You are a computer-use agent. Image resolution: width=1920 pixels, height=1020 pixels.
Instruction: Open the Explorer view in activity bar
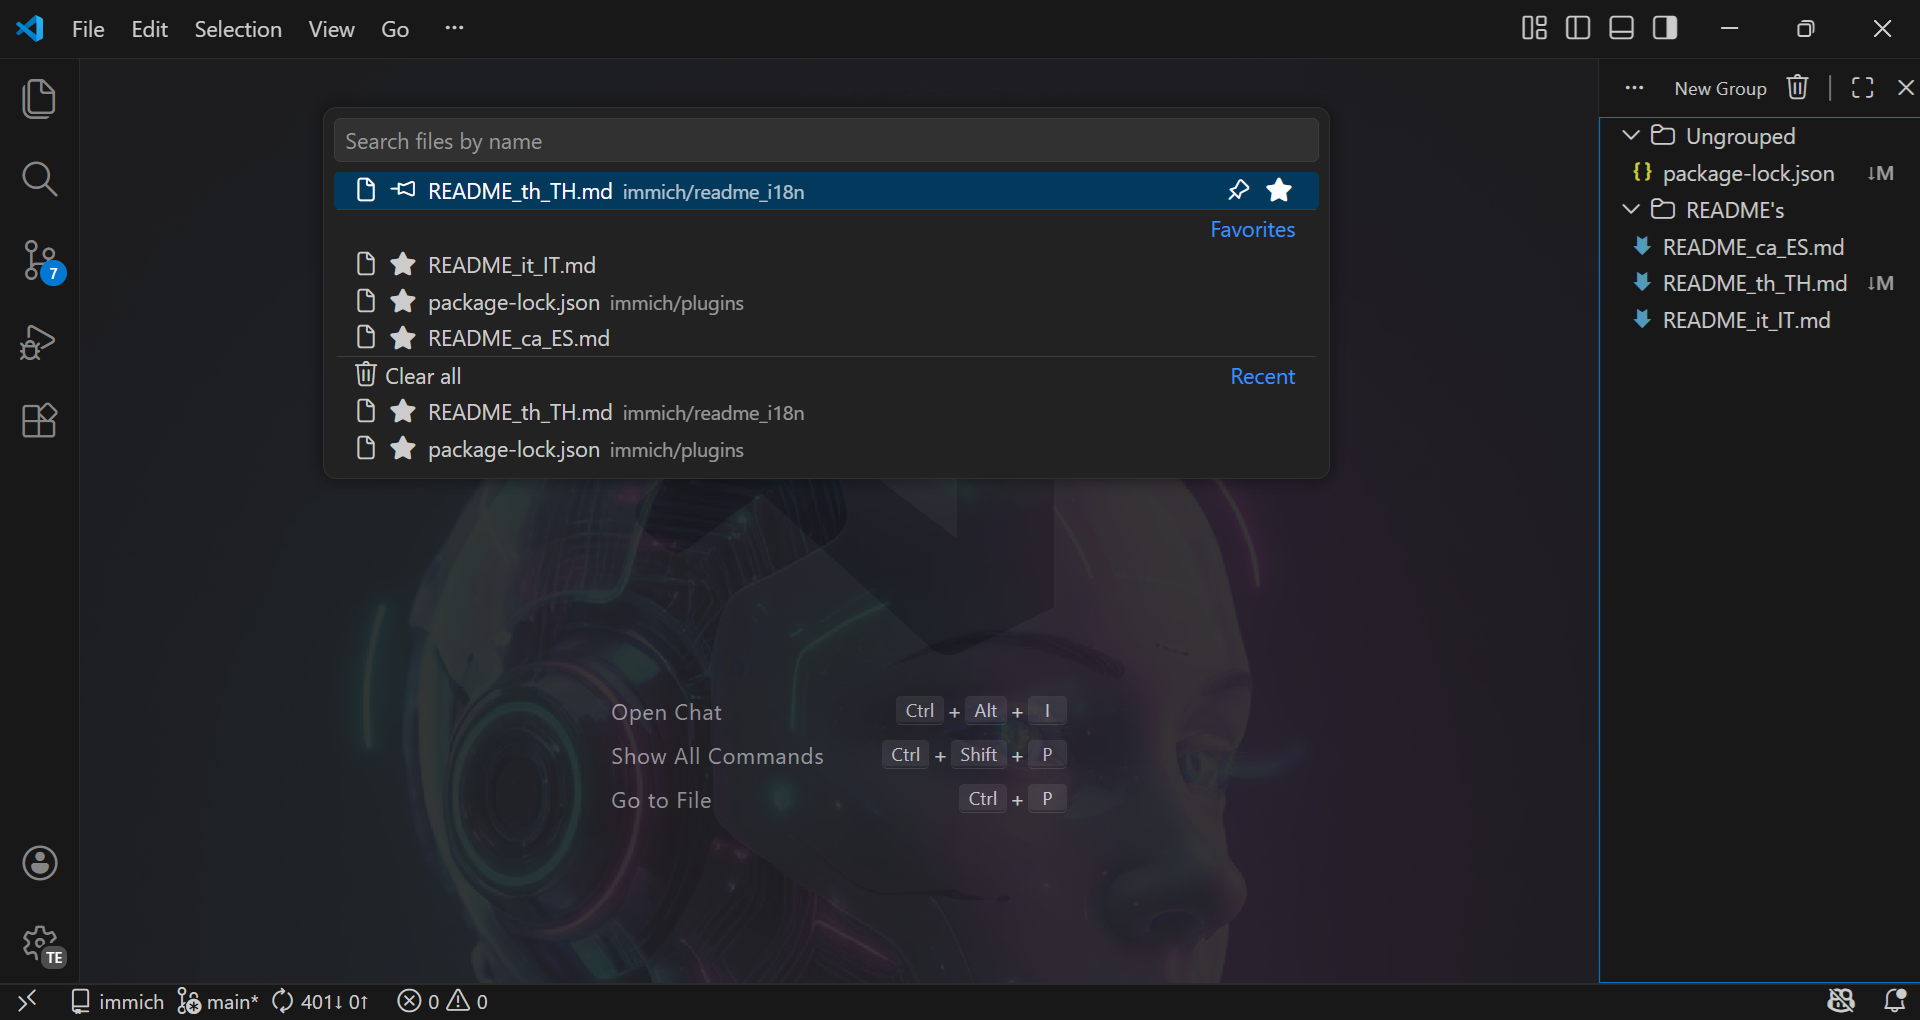click(39, 98)
